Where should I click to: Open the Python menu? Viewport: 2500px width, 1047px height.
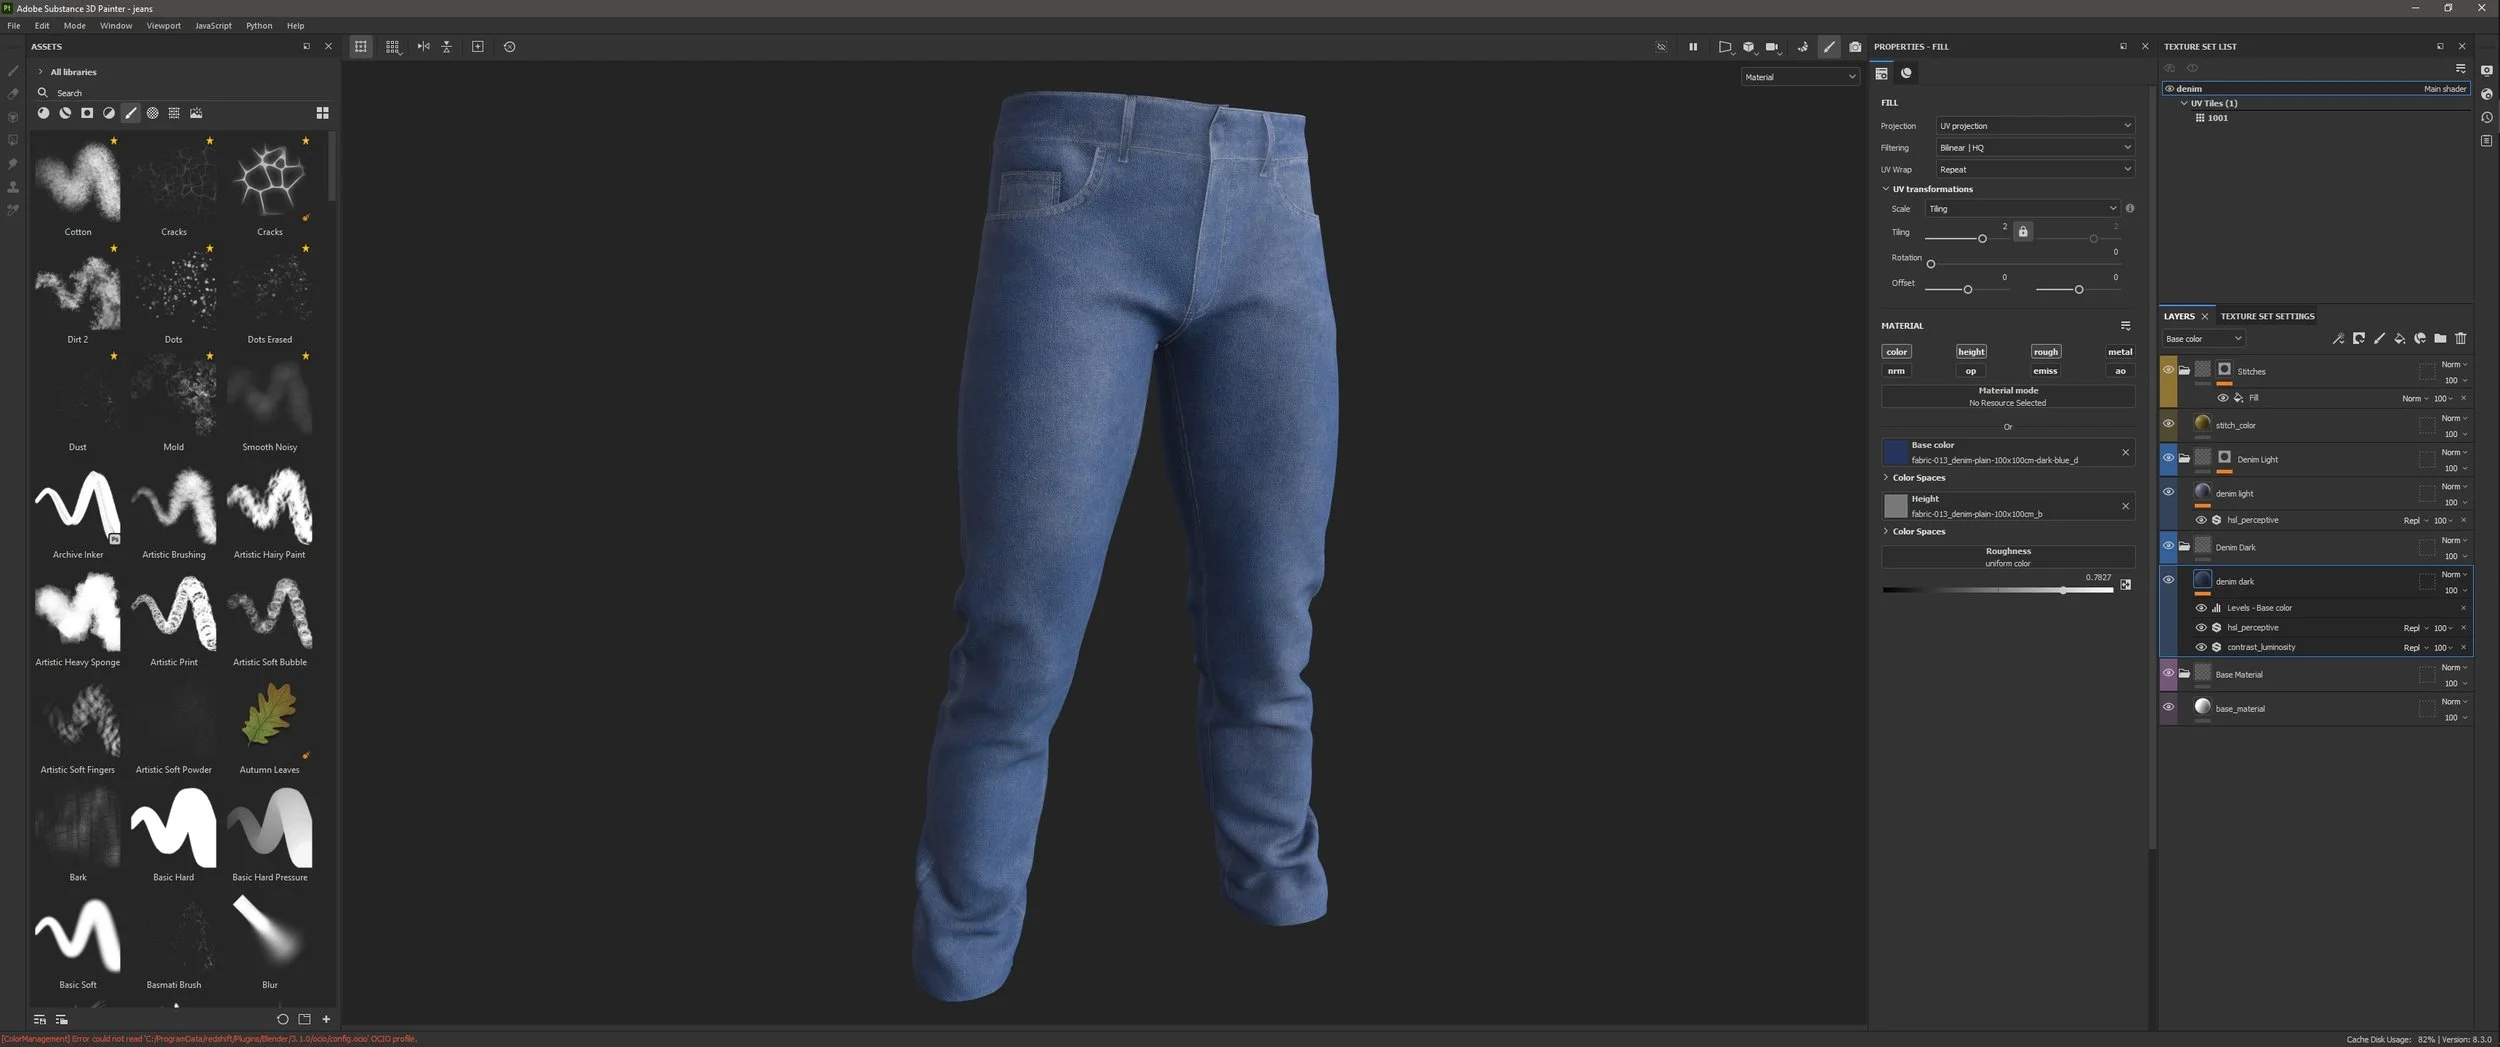point(259,26)
